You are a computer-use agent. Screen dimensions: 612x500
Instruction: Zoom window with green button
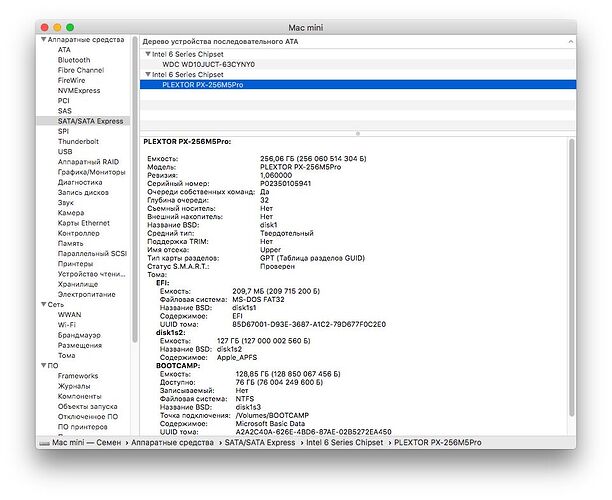tap(70, 27)
